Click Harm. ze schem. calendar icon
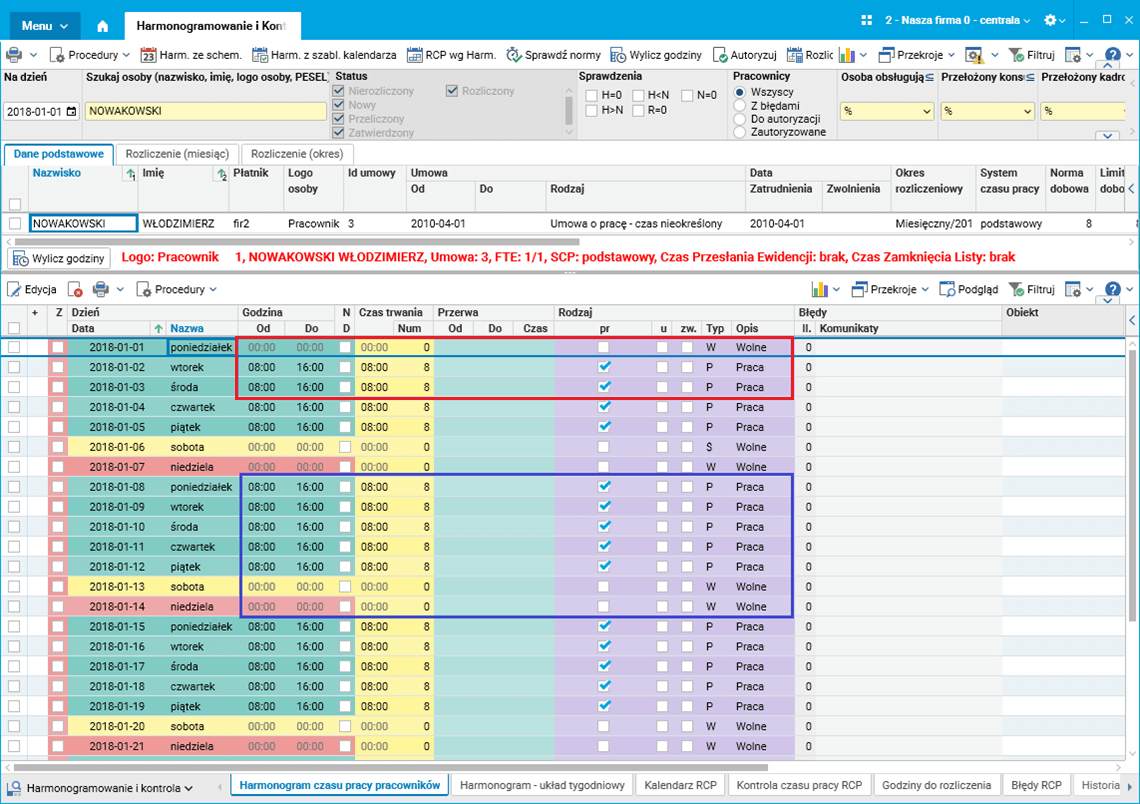 [150, 55]
